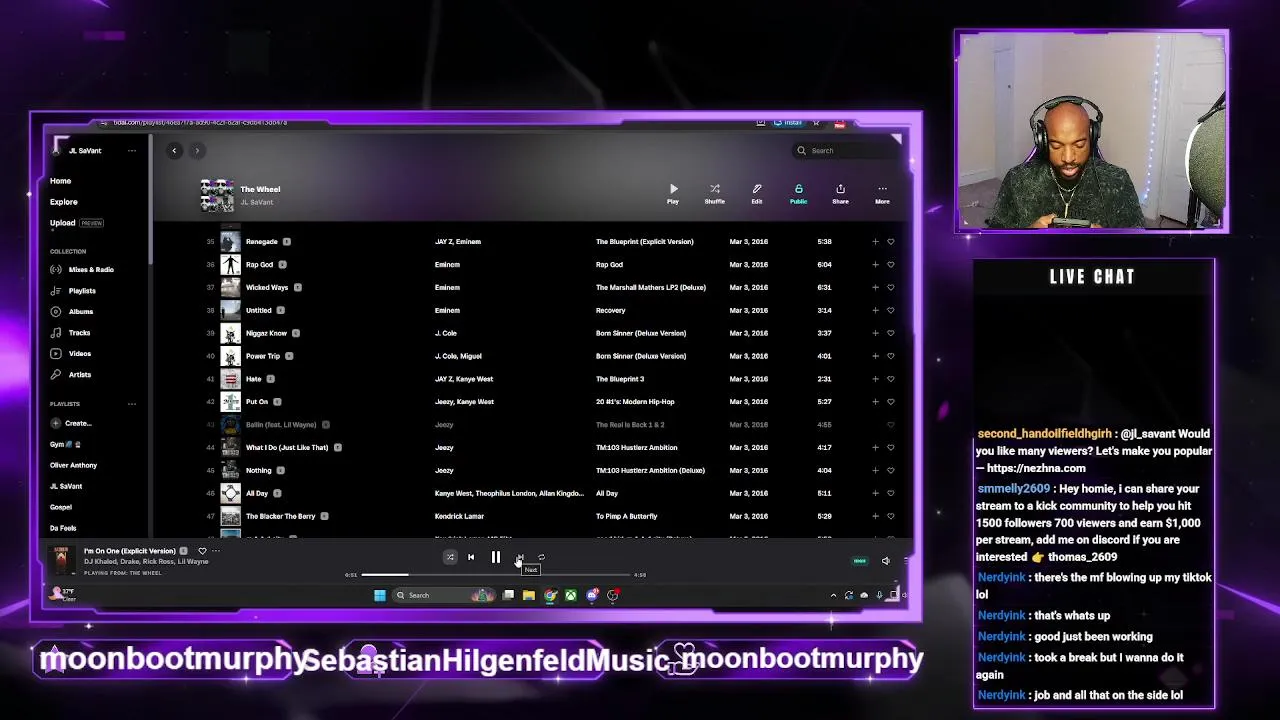
Task: Toggle playlist Public lock setting
Action: click(798, 193)
